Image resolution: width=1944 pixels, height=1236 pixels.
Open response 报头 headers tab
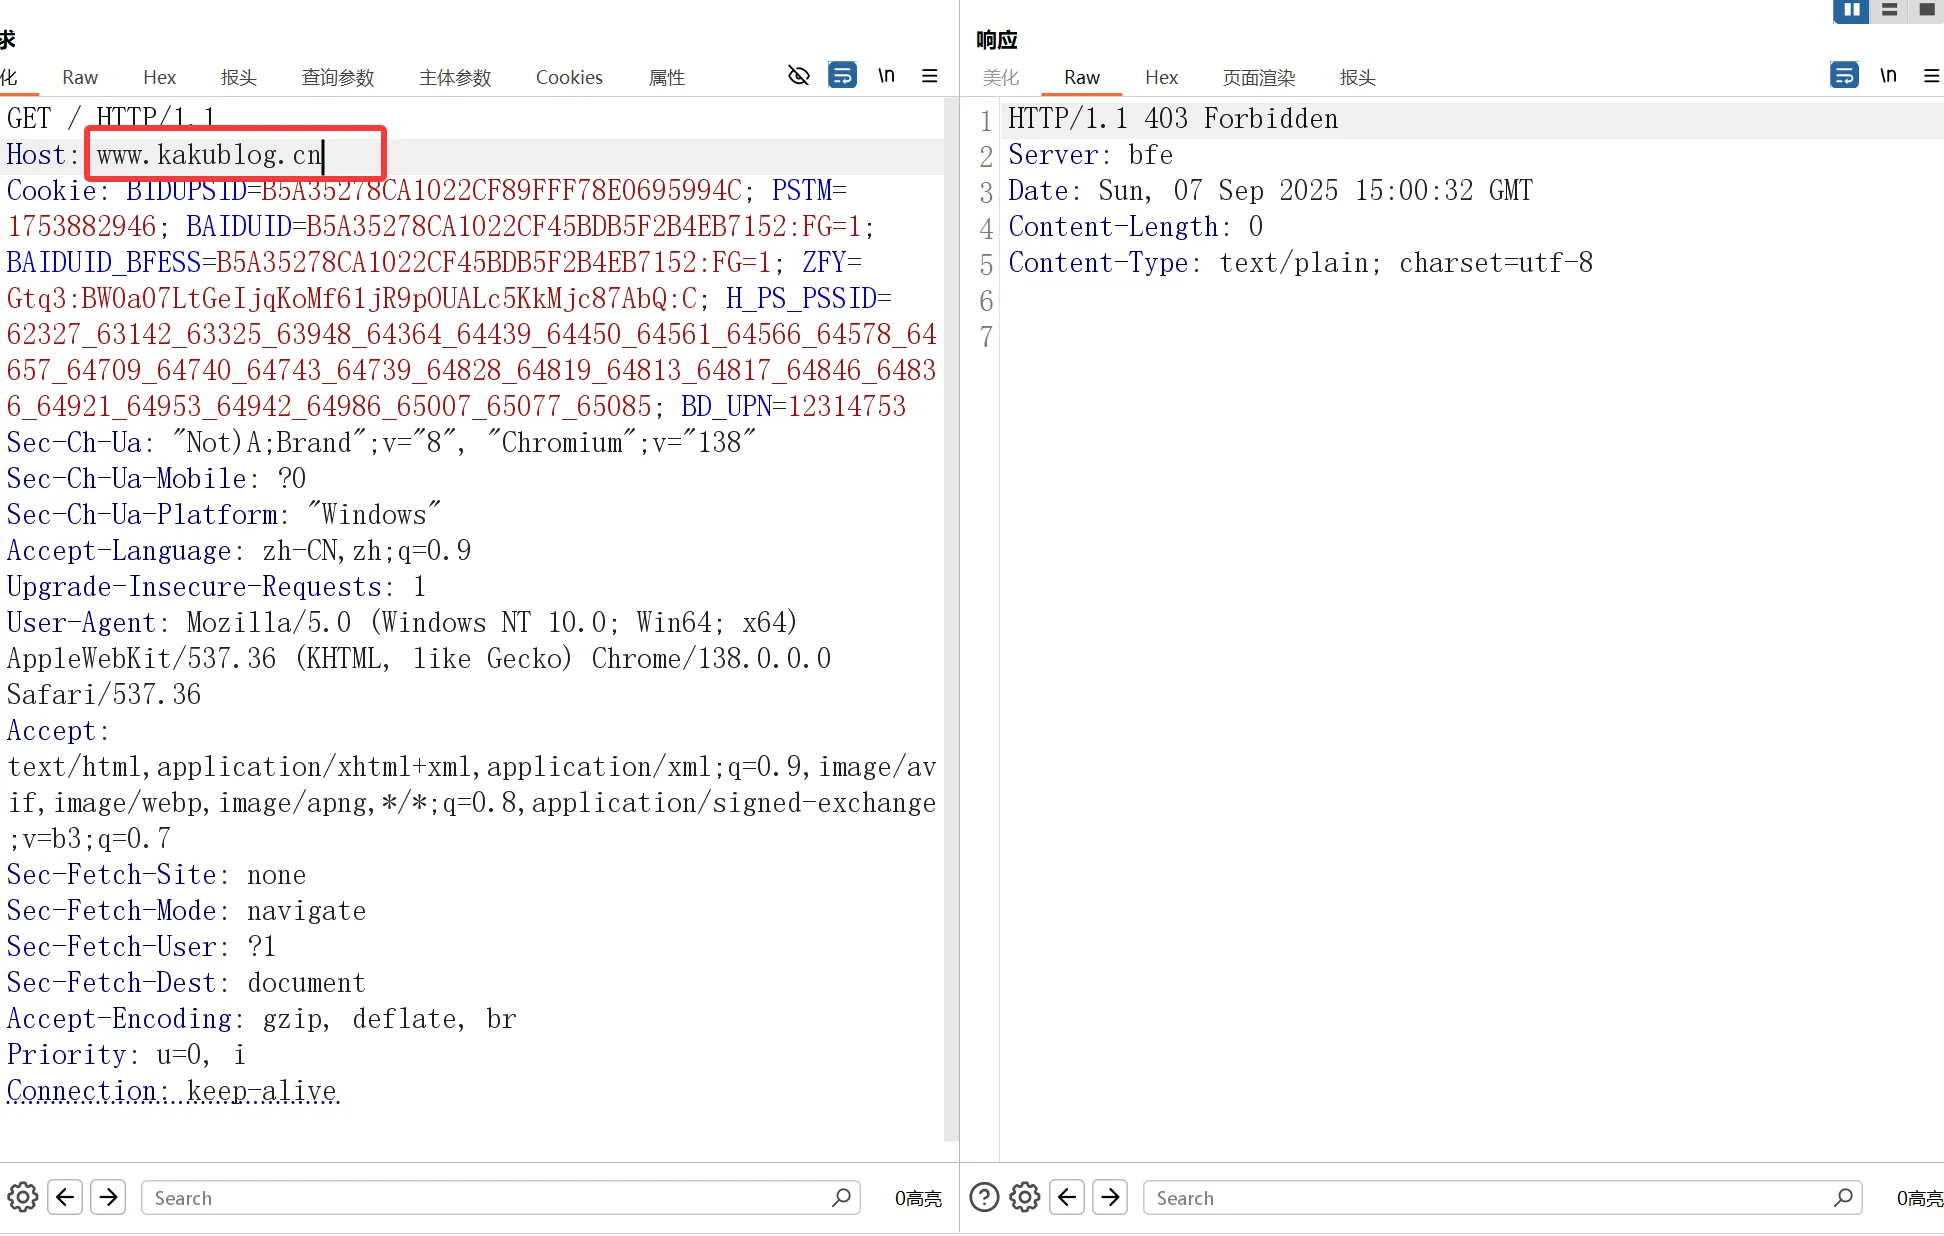pos(1357,77)
